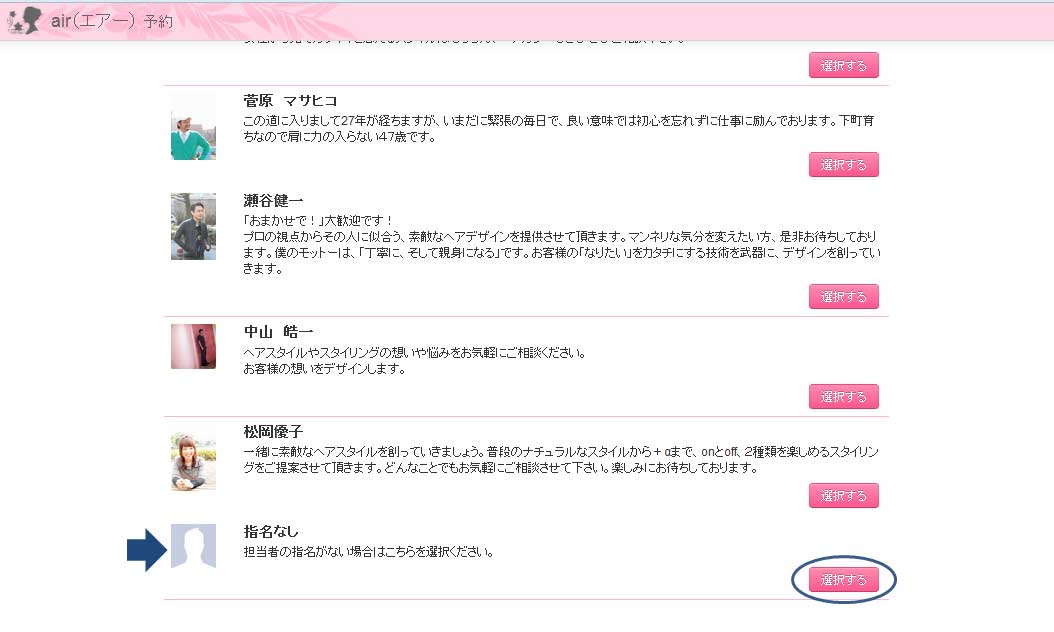The height and width of the screenshot is (632, 1054).
Task: Click the salon silhouette logo icon
Action: click(24, 20)
